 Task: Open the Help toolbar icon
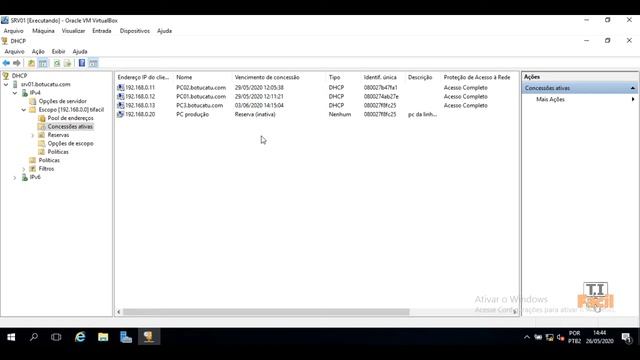click(x=82, y=63)
